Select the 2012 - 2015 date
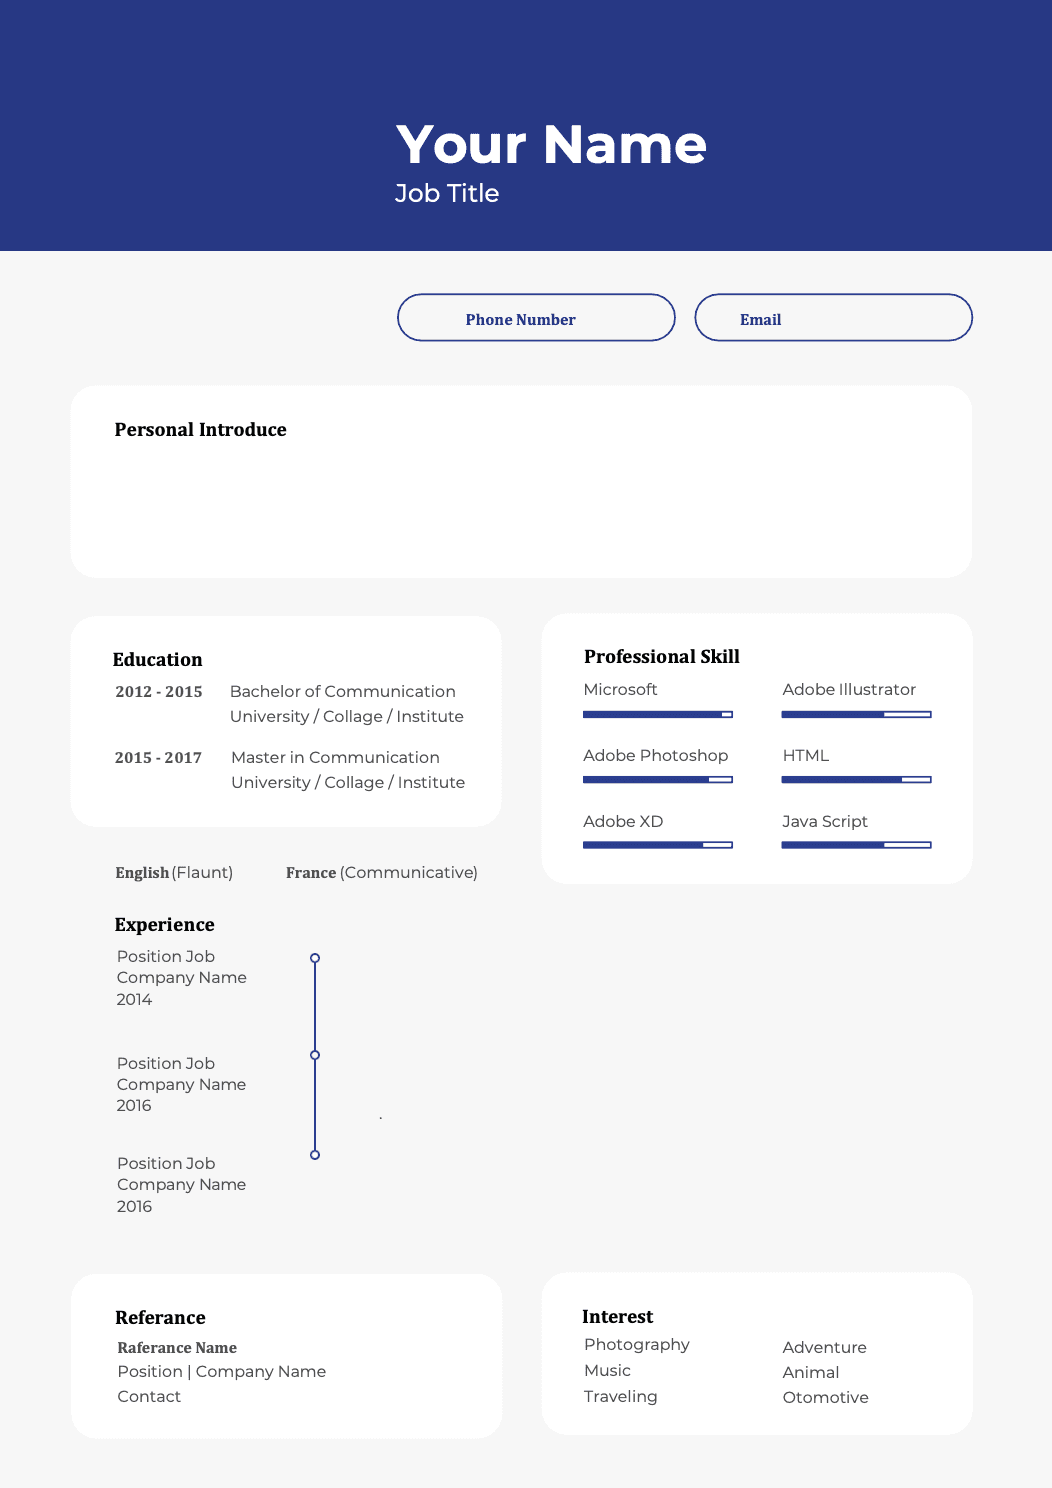This screenshot has height=1488, width=1052. click(x=158, y=692)
